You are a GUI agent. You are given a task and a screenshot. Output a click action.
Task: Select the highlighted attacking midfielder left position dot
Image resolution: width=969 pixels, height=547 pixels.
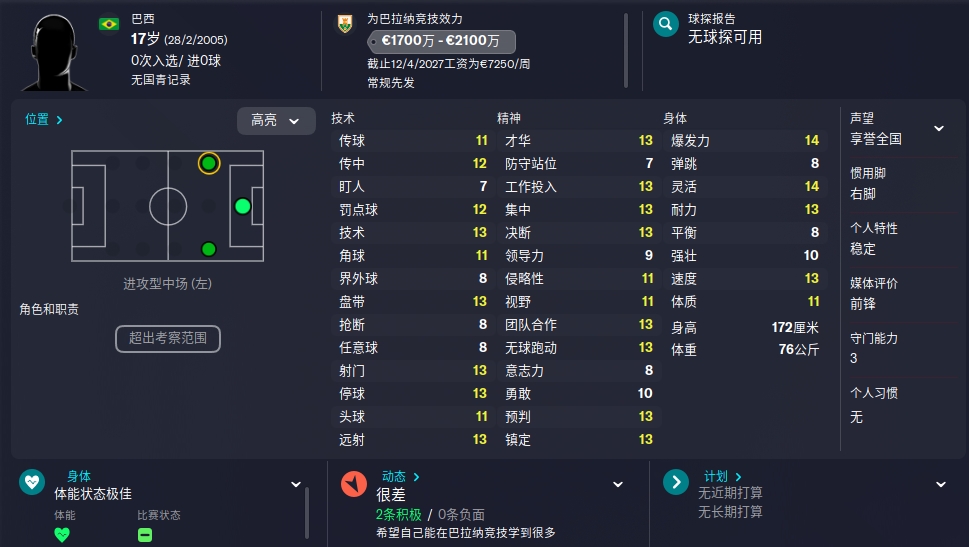pos(209,163)
